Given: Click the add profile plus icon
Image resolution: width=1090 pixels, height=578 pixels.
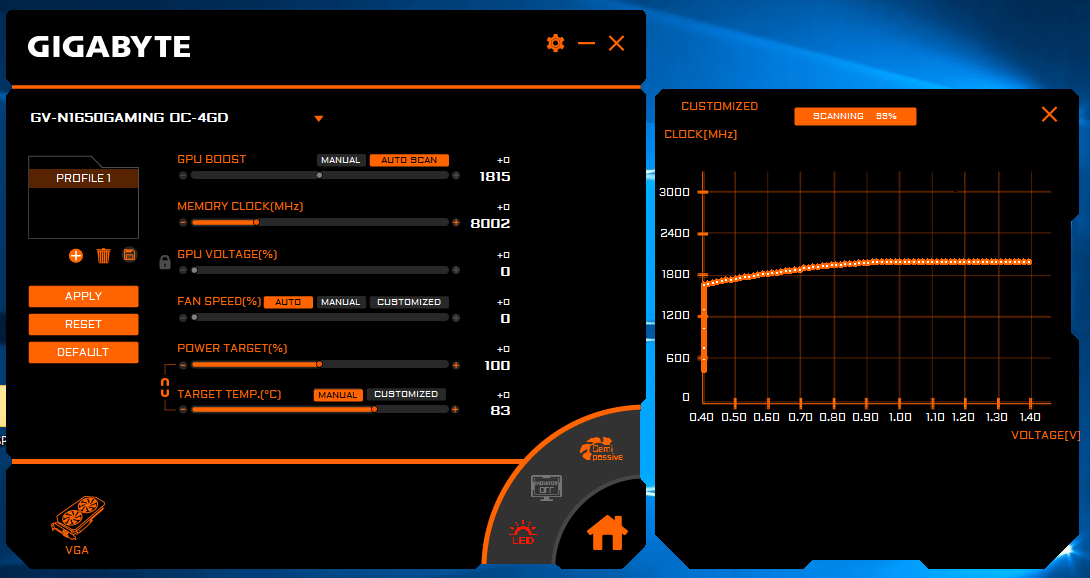Looking at the screenshot, I should point(76,255).
